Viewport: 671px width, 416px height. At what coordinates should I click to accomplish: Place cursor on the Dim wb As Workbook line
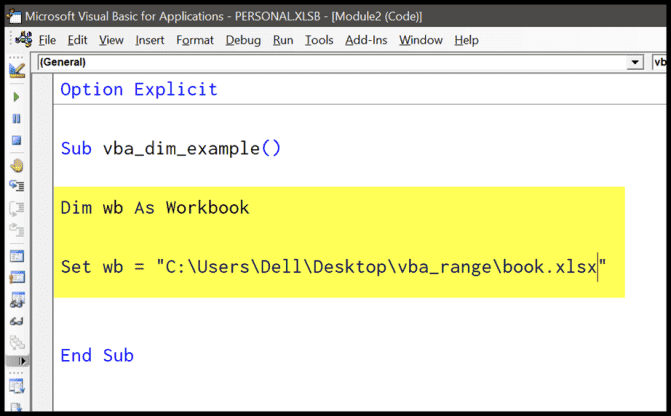click(155, 208)
